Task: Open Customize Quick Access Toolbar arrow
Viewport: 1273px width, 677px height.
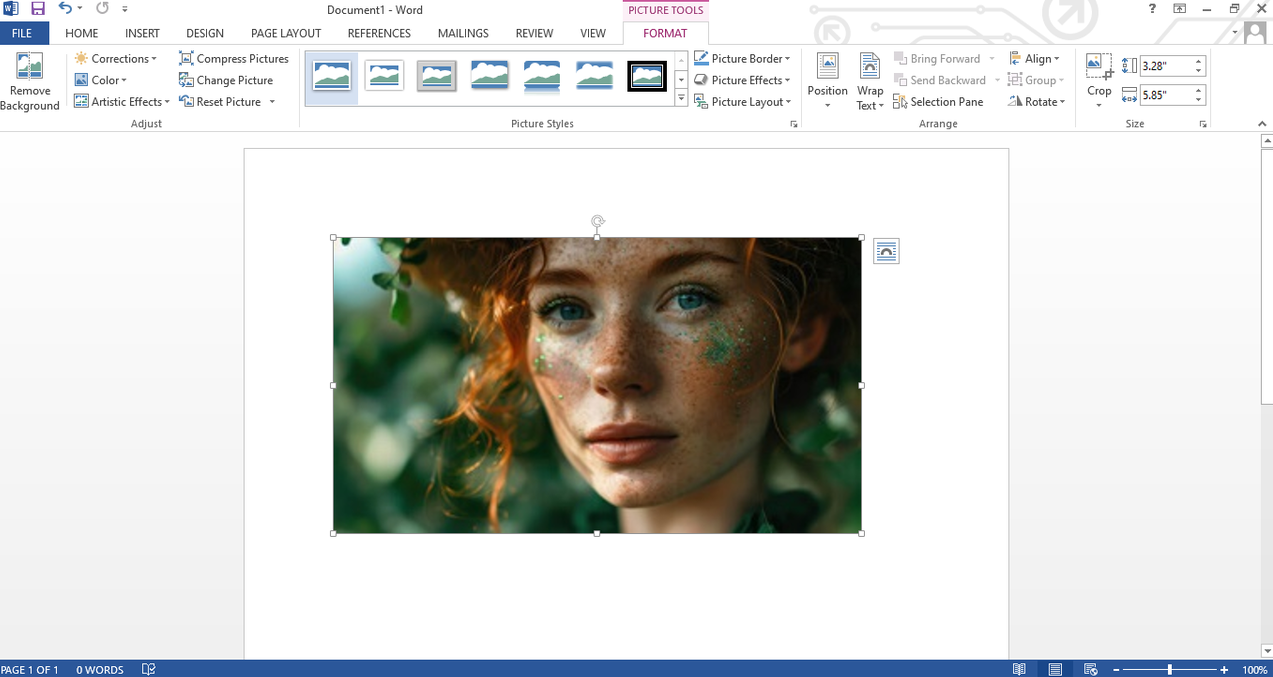Action: (125, 9)
